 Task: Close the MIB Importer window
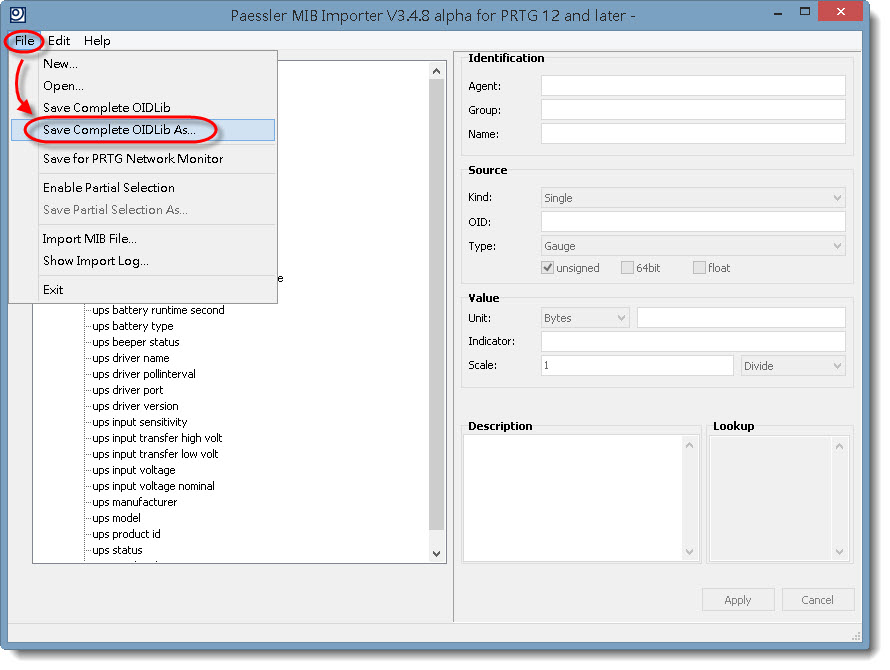[841, 11]
